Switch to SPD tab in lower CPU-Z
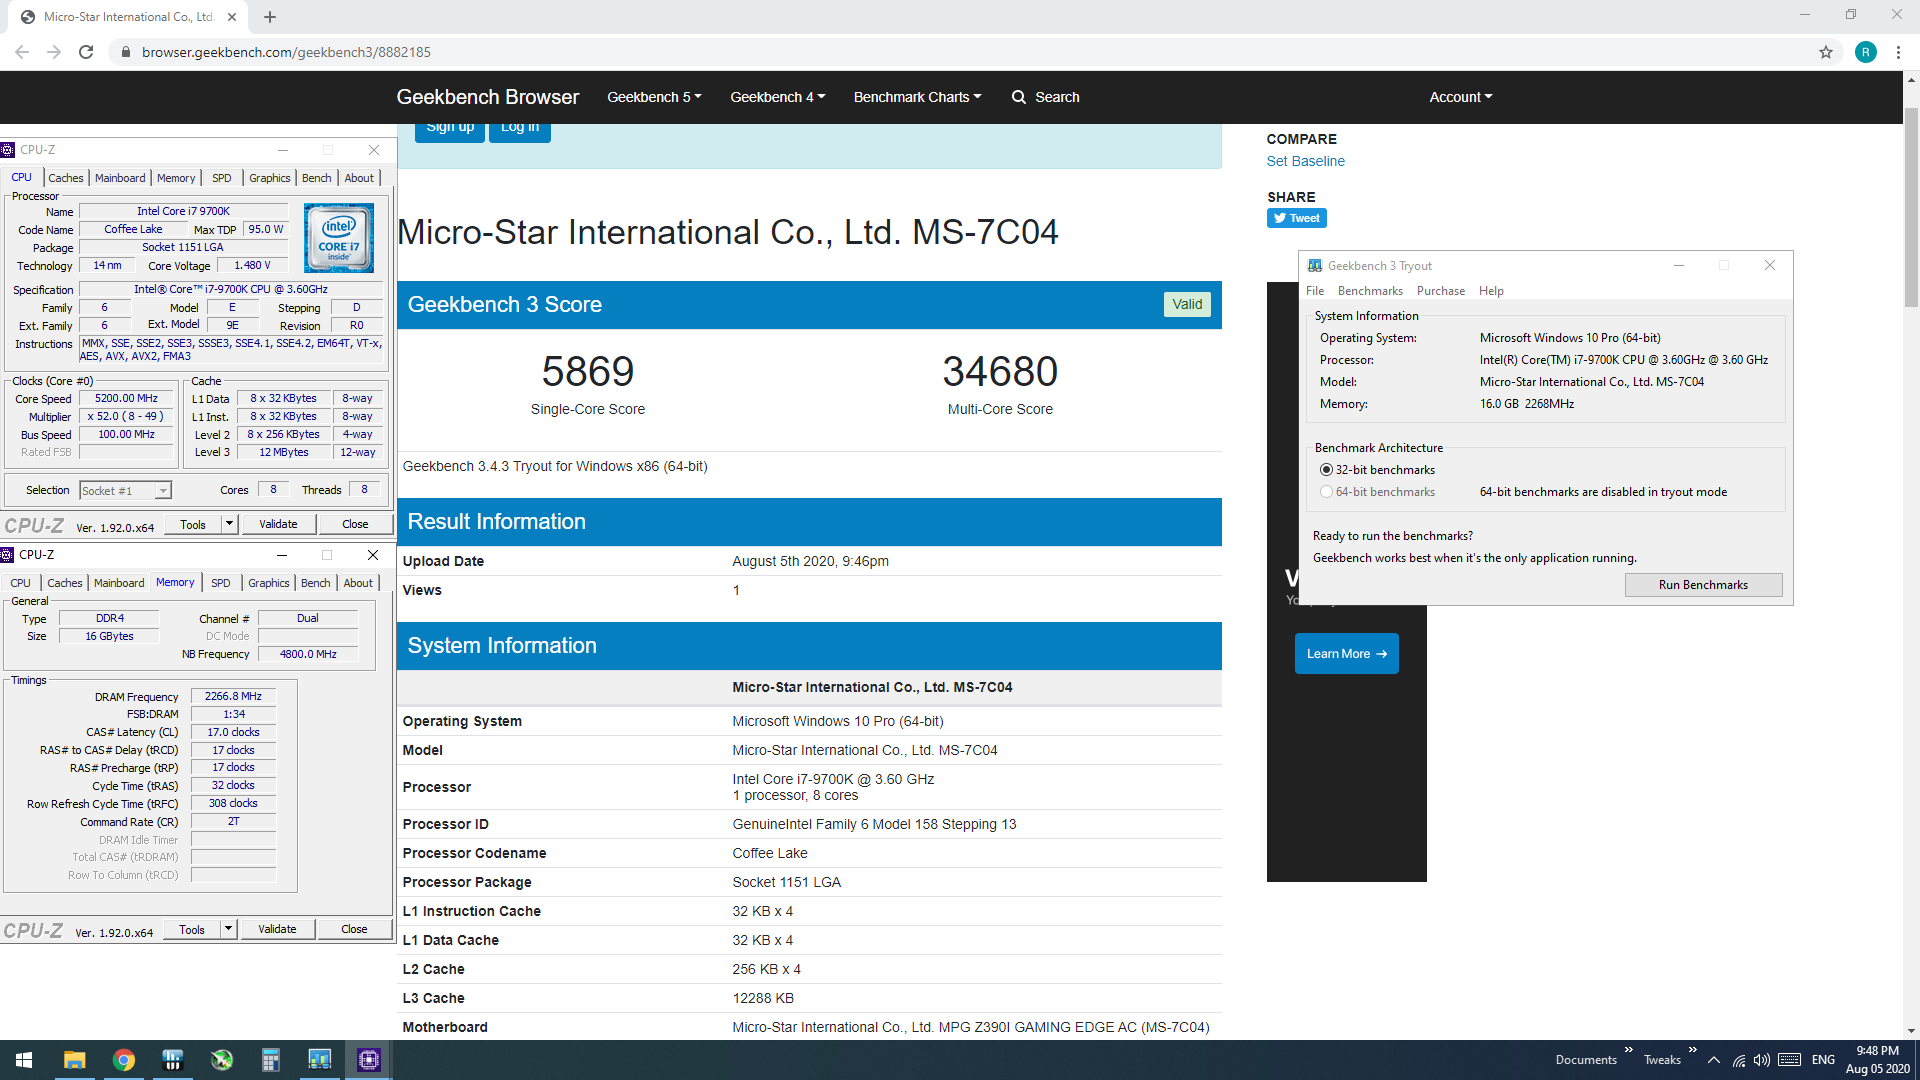Screen dimensions: 1920x1080 [221, 583]
